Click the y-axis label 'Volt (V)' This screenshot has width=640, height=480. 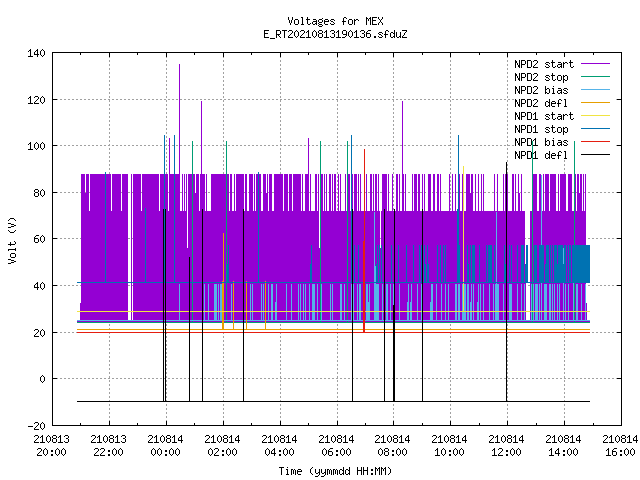click(x=13, y=240)
